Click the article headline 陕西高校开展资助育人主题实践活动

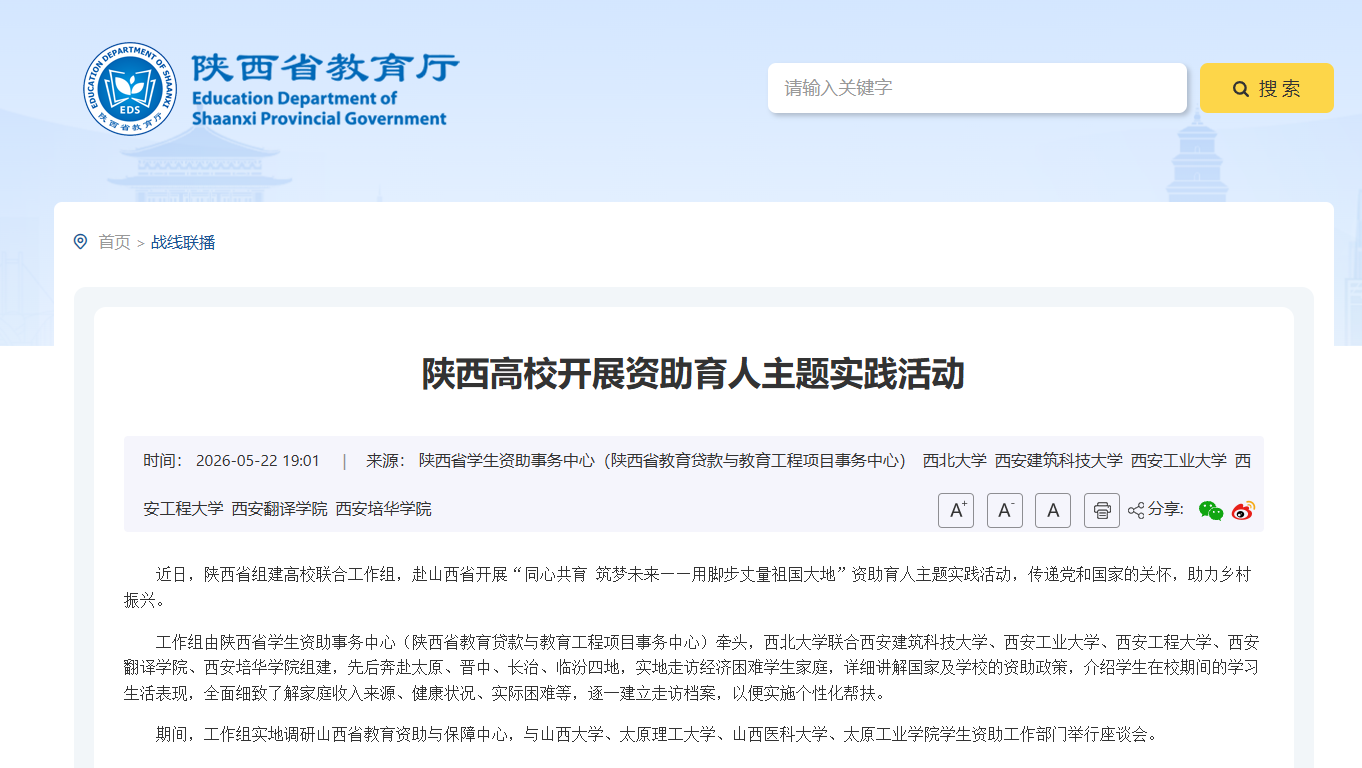tap(693, 374)
